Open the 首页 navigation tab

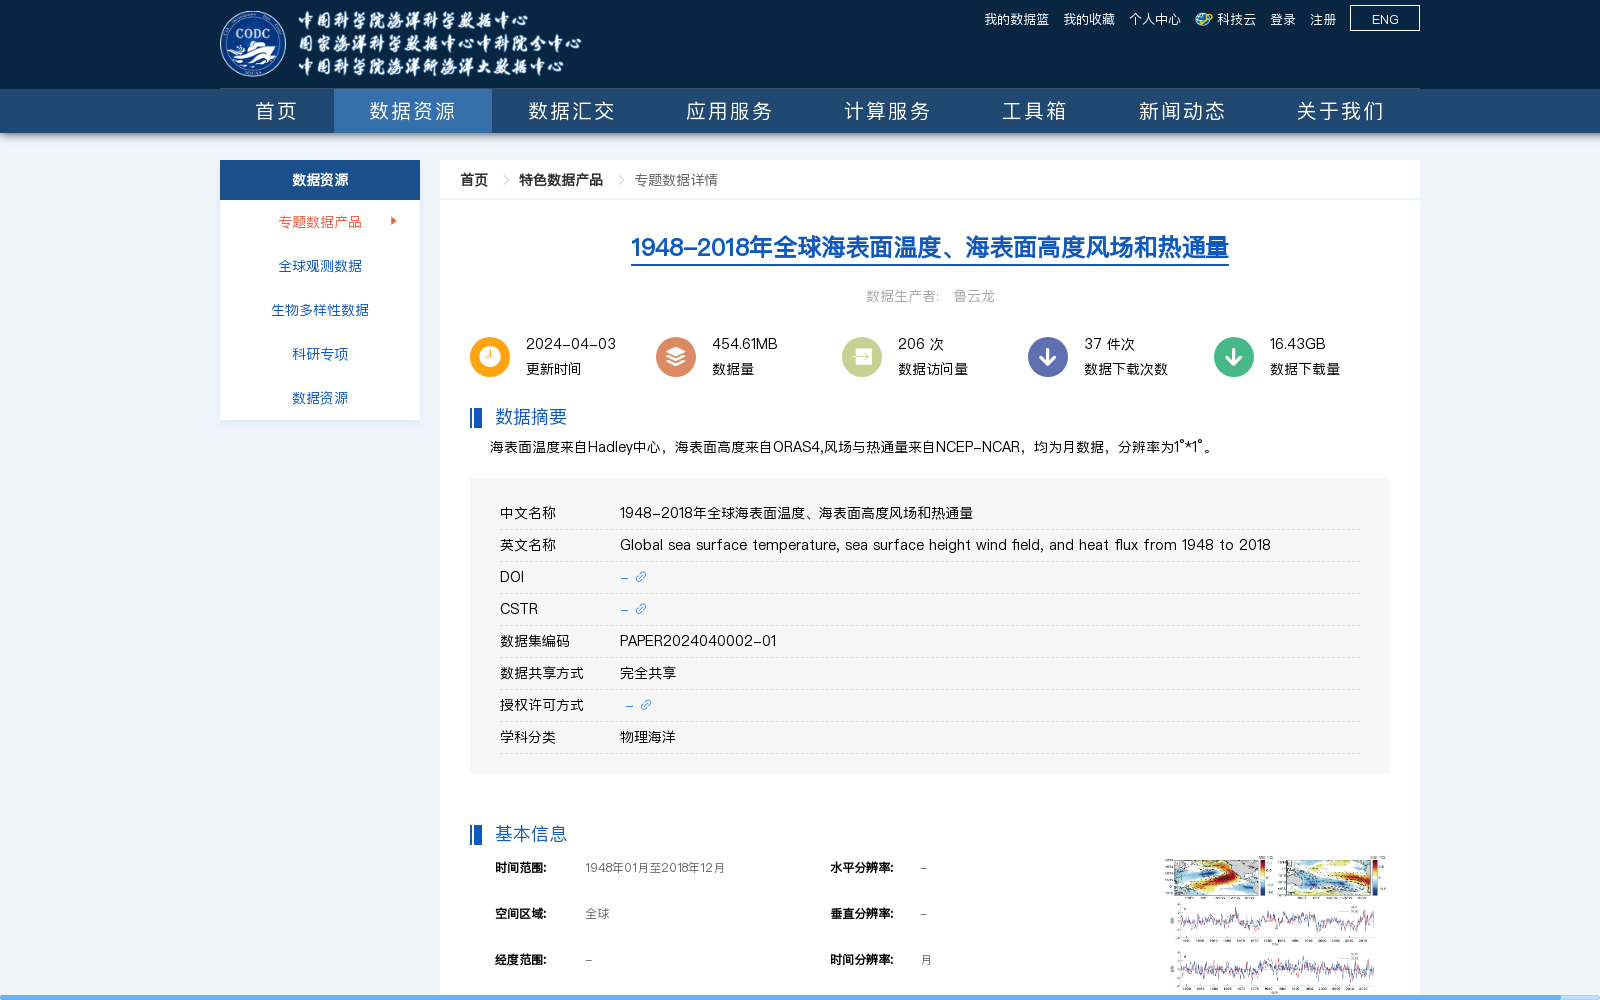[277, 111]
